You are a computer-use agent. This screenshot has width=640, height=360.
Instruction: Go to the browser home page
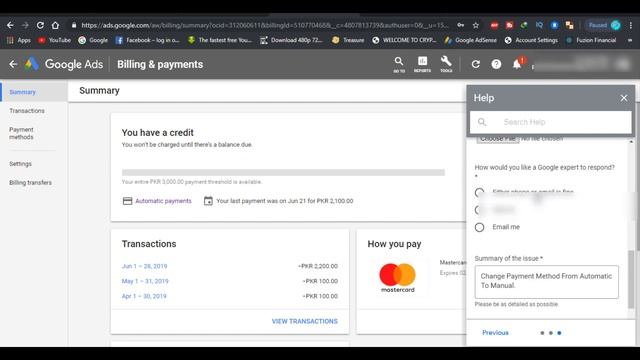55,25
